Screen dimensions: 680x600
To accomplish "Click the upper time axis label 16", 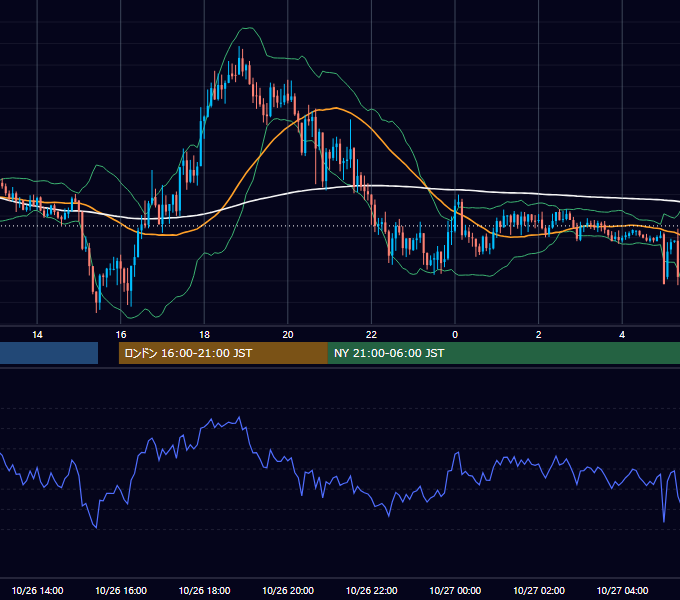I will click(x=121, y=335).
